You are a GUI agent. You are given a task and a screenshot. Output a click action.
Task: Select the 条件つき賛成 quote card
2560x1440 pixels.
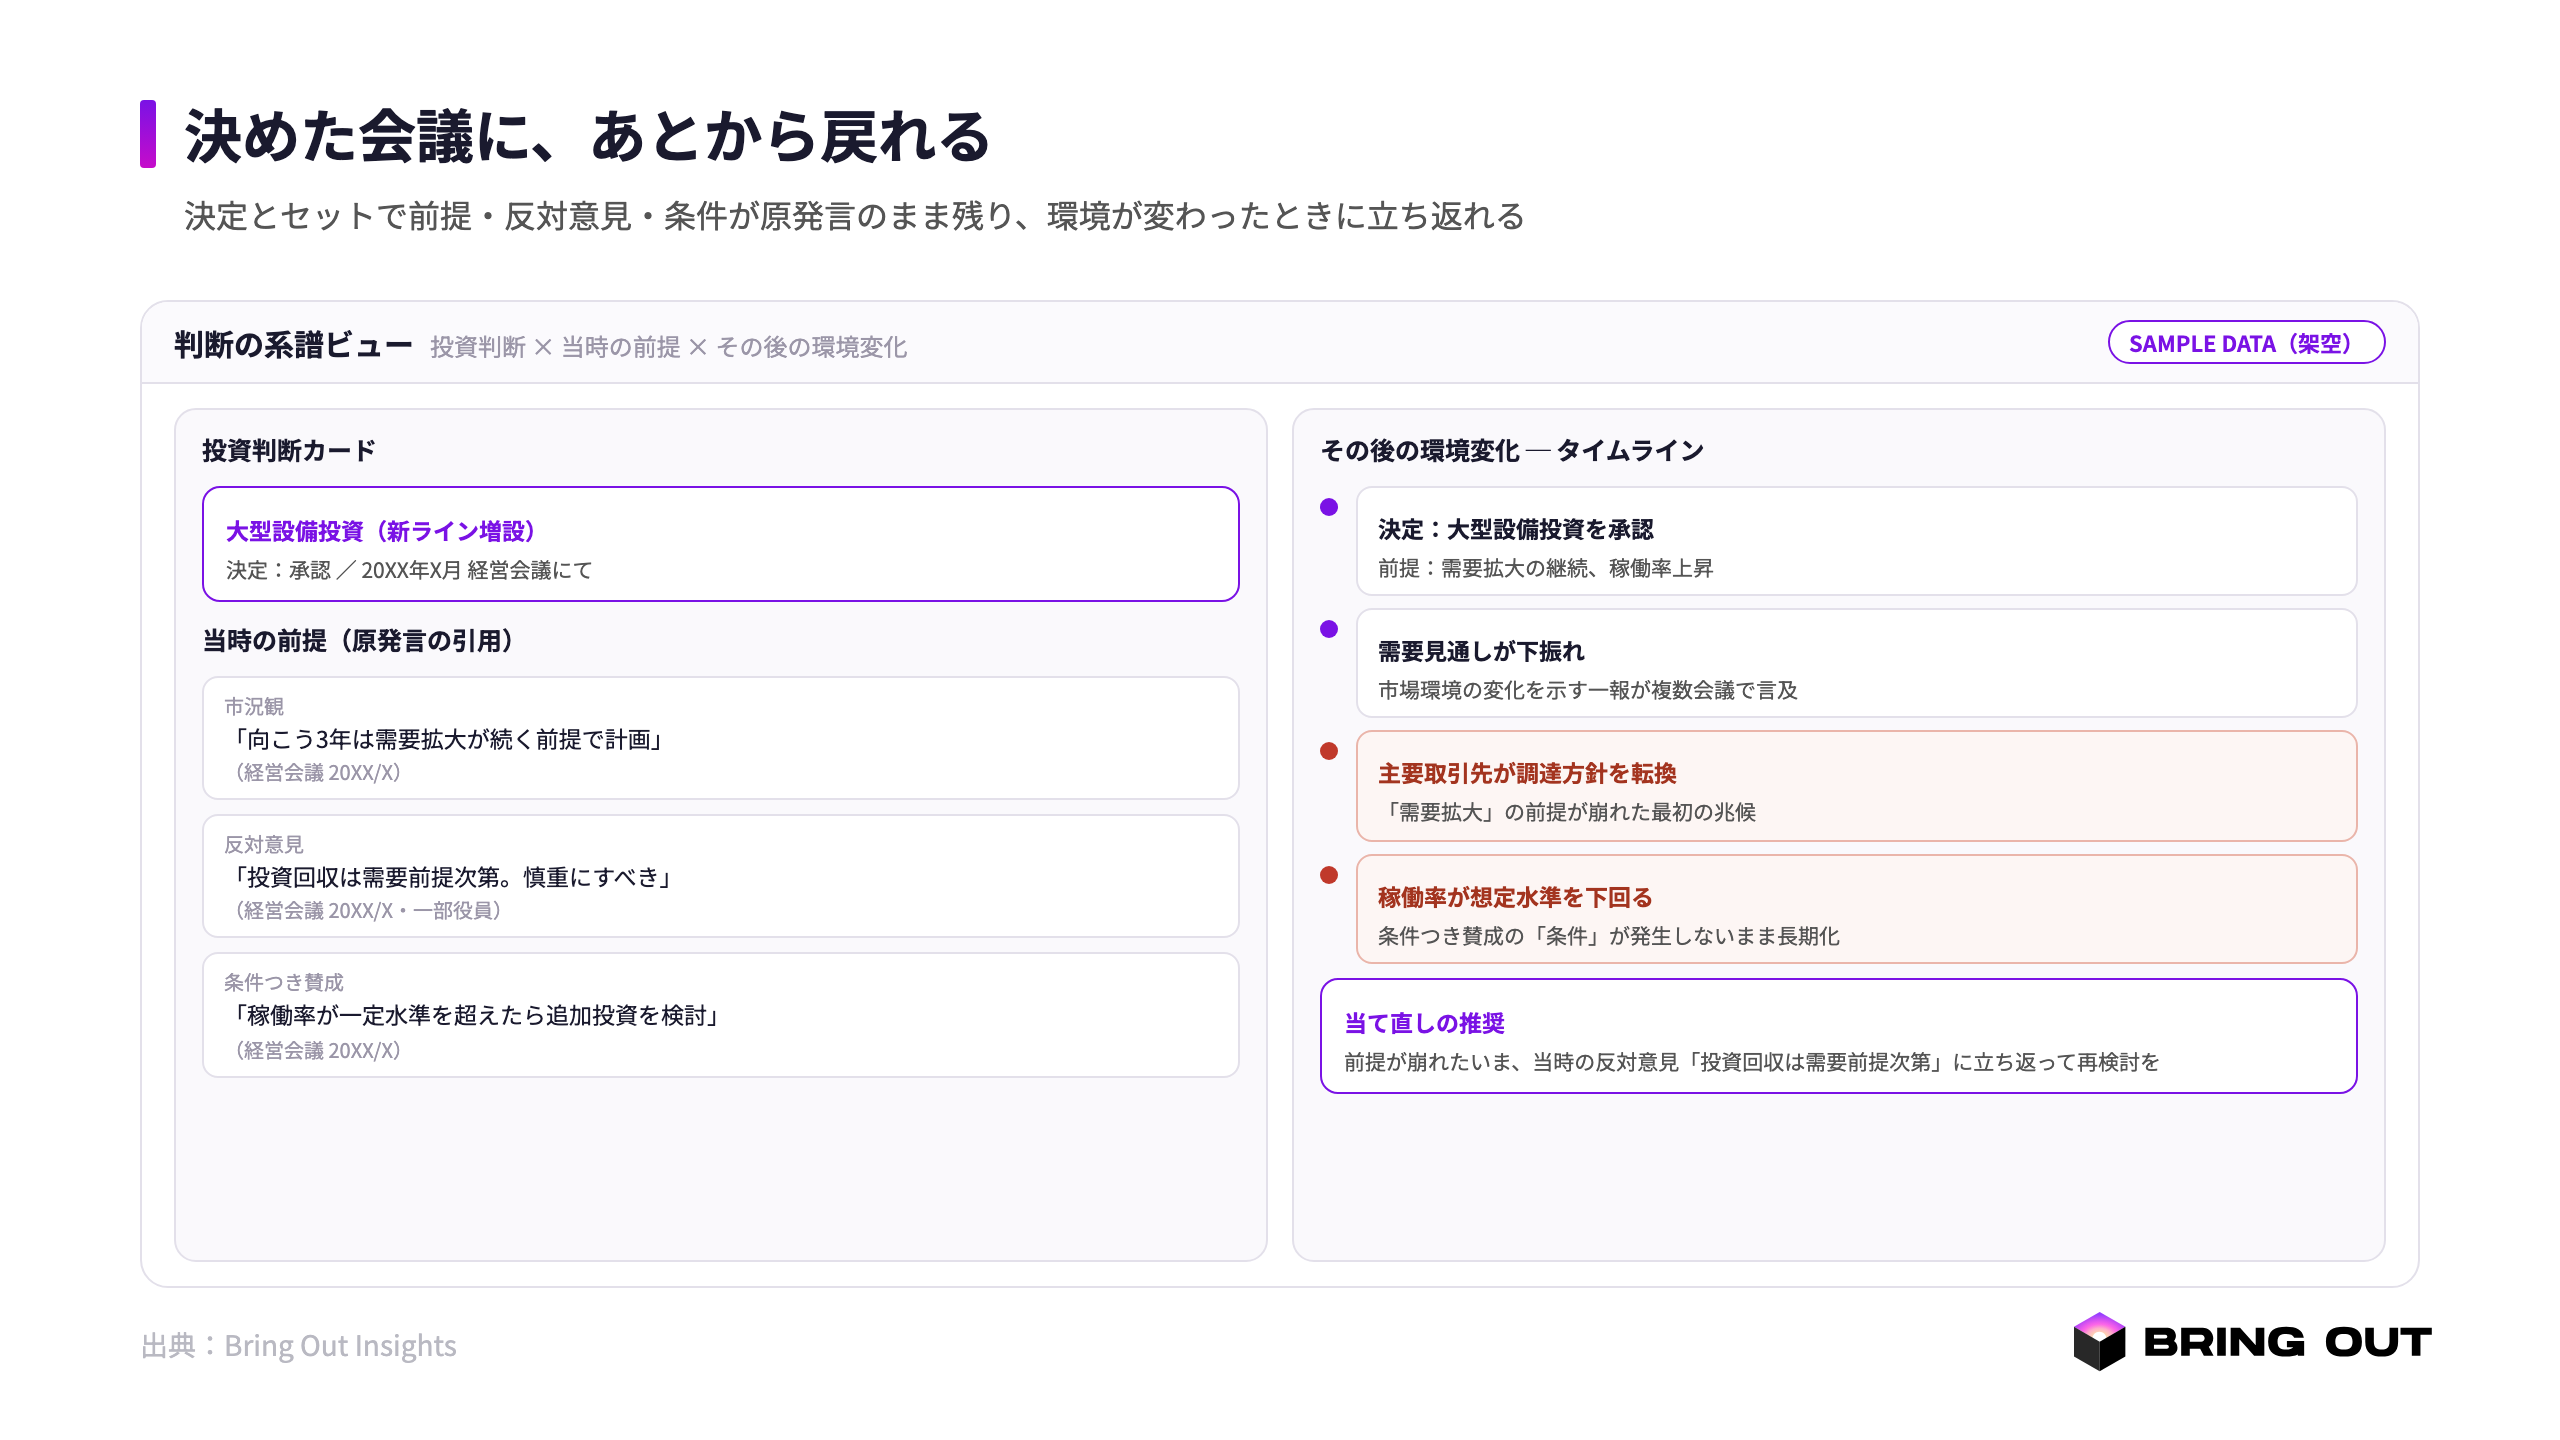pyautogui.click(x=720, y=1015)
